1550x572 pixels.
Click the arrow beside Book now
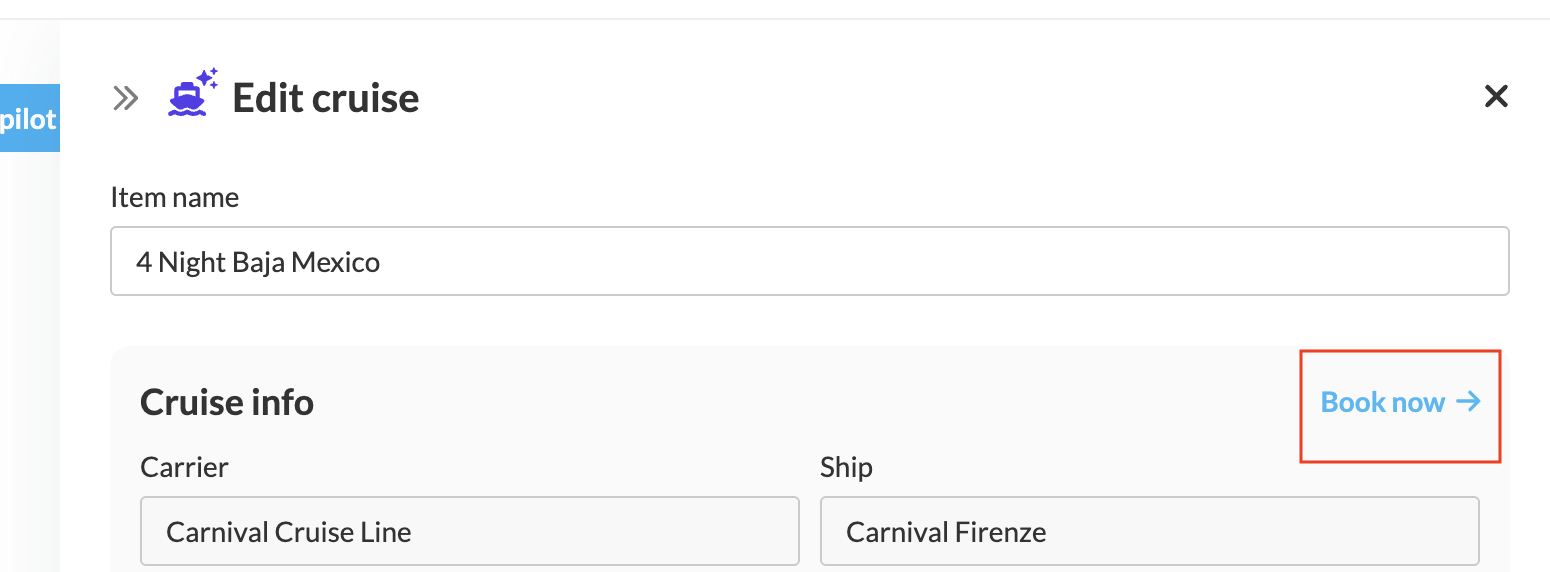point(1468,402)
